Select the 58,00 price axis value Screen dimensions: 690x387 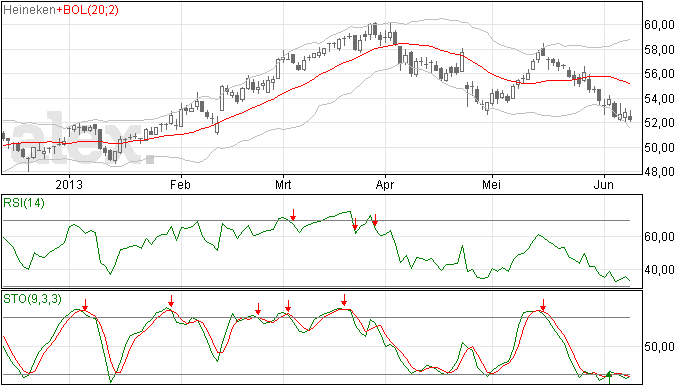tap(660, 49)
